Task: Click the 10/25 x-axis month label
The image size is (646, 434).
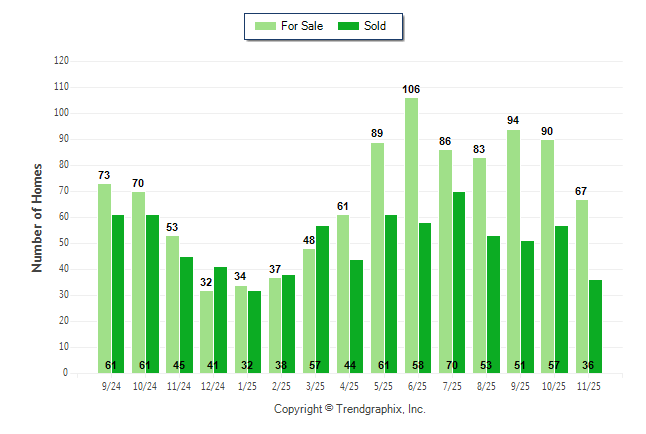Action: [554, 384]
